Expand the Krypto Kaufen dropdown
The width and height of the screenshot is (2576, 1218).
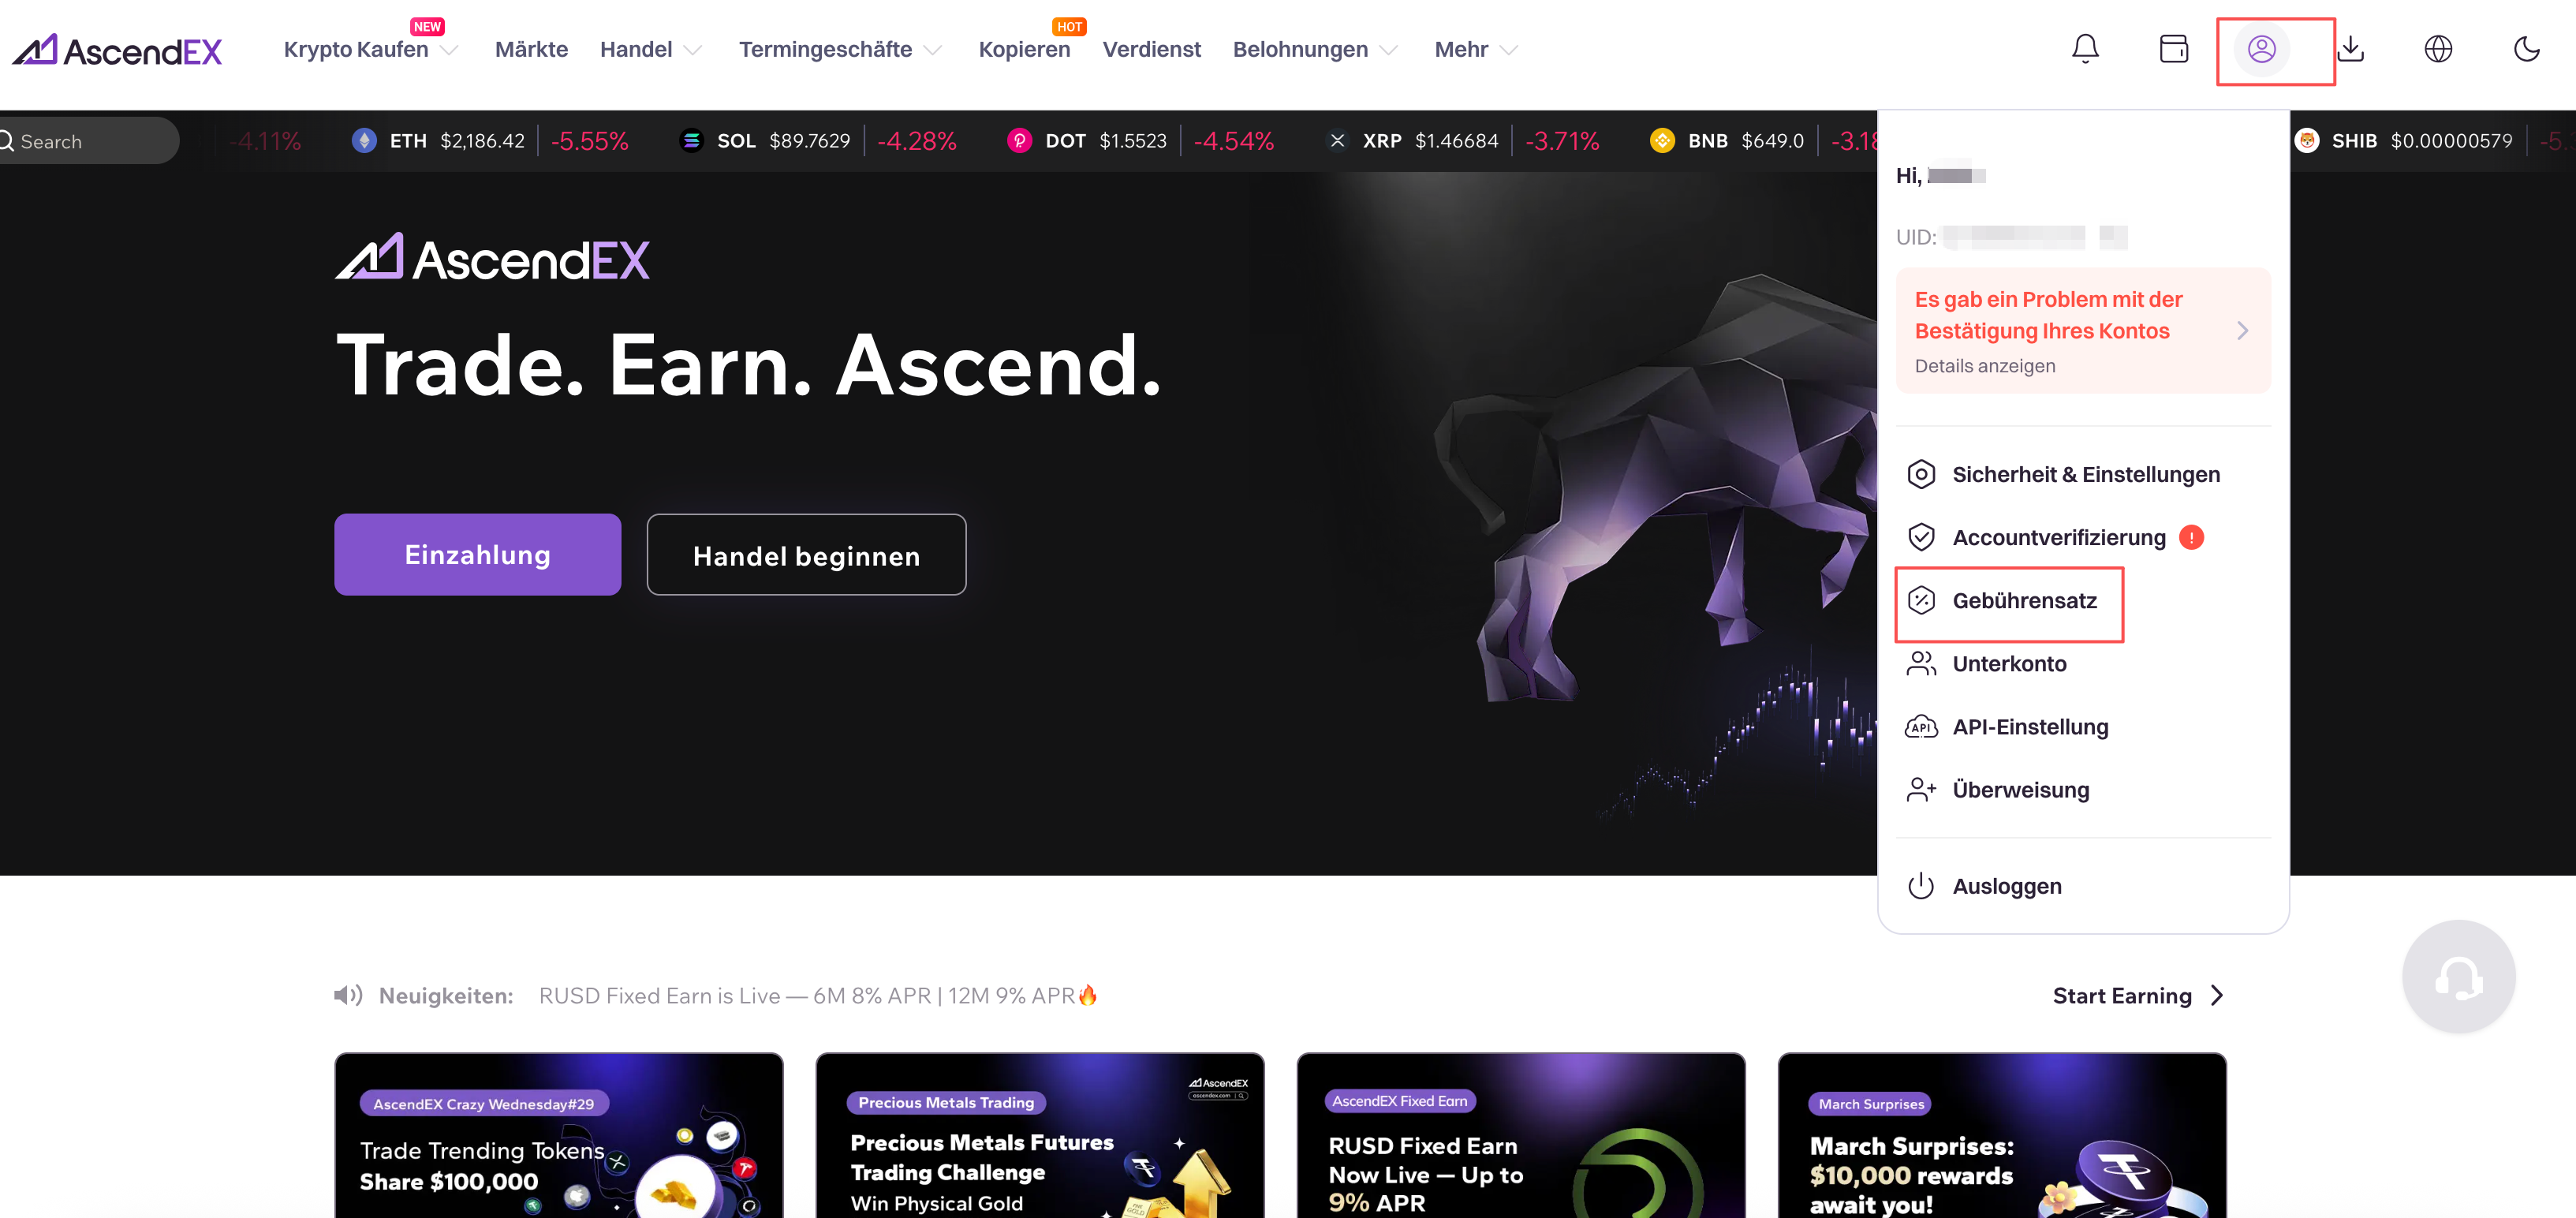tap(370, 49)
